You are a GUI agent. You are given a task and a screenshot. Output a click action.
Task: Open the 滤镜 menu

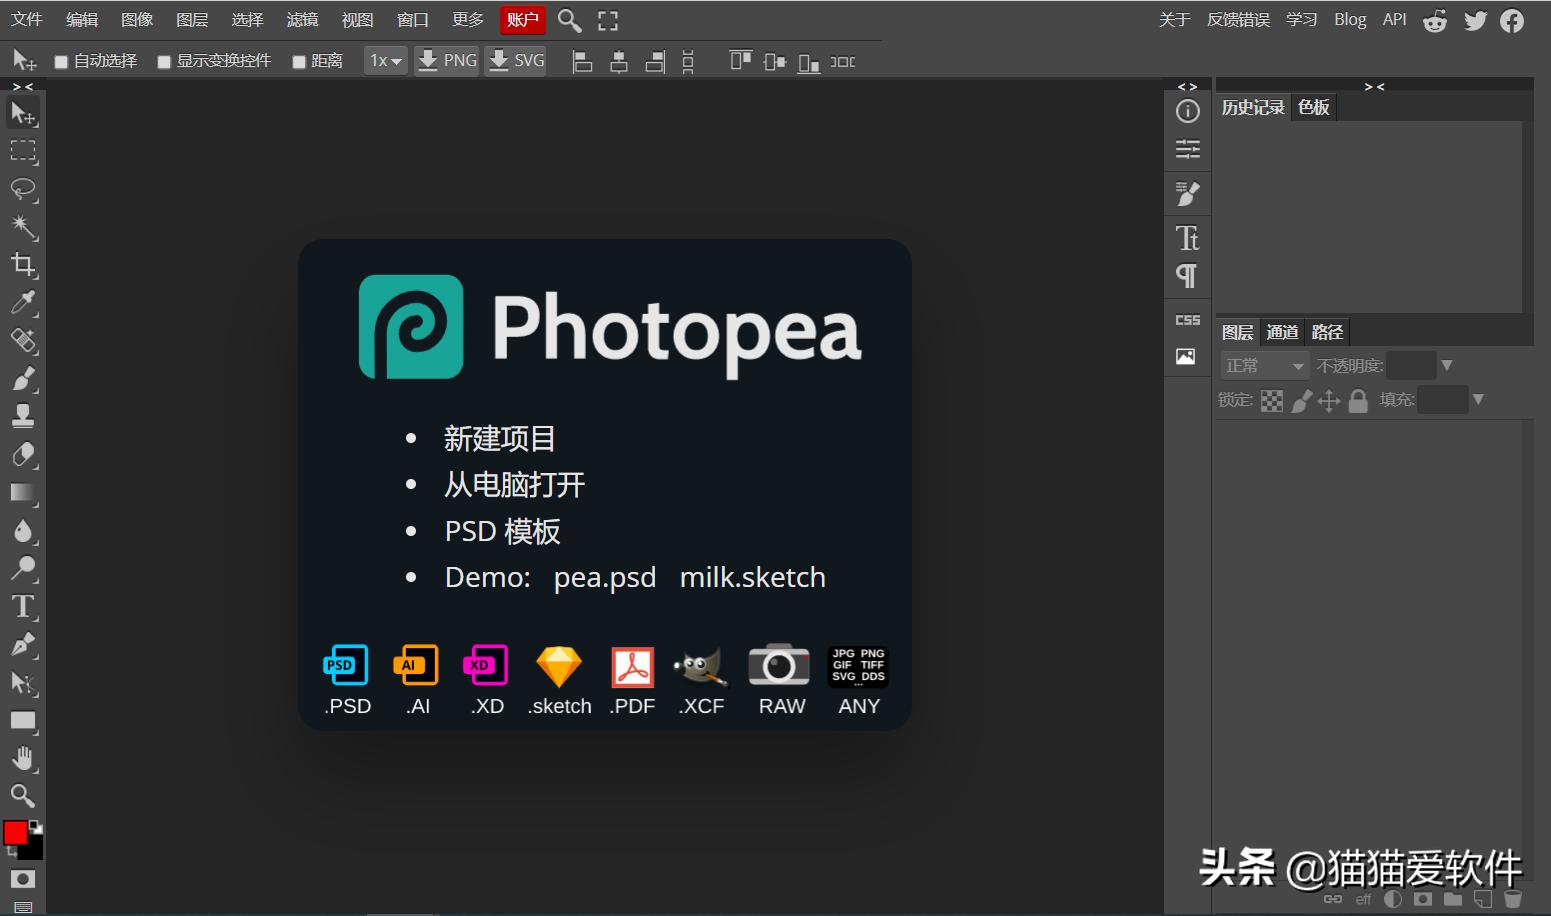coord(302,20)
